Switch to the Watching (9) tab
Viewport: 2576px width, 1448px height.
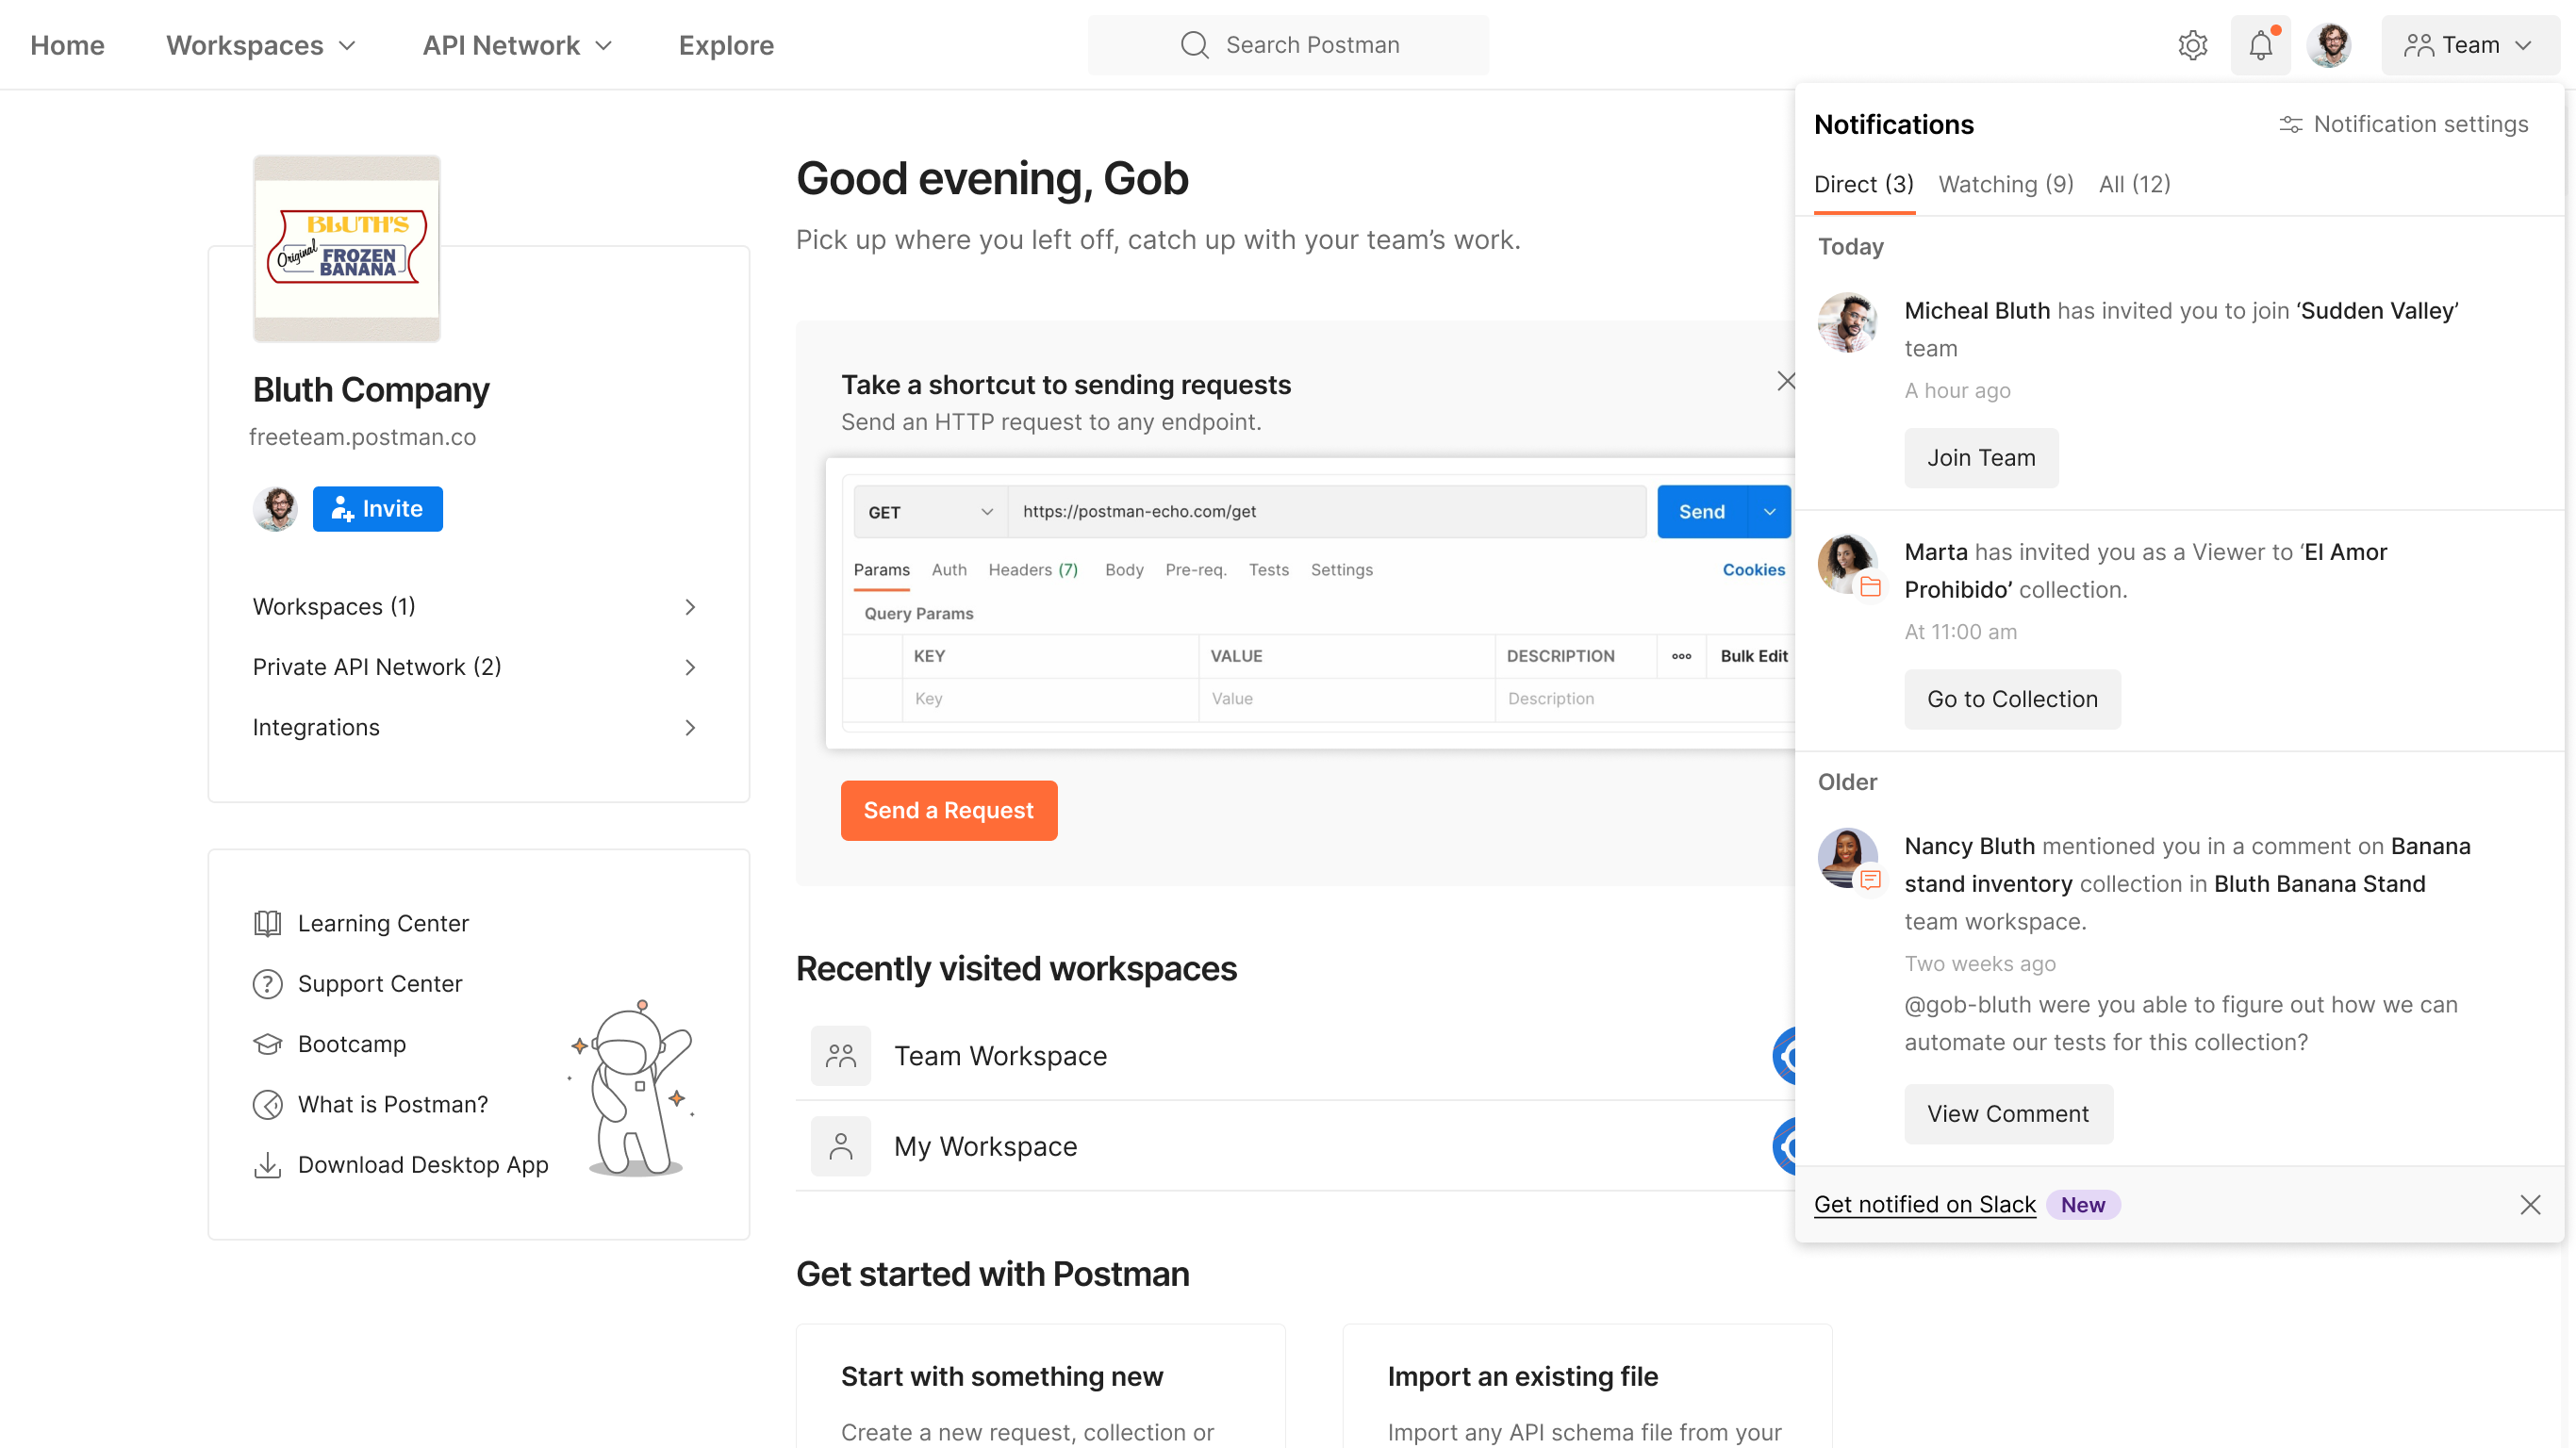point(2005,184)
